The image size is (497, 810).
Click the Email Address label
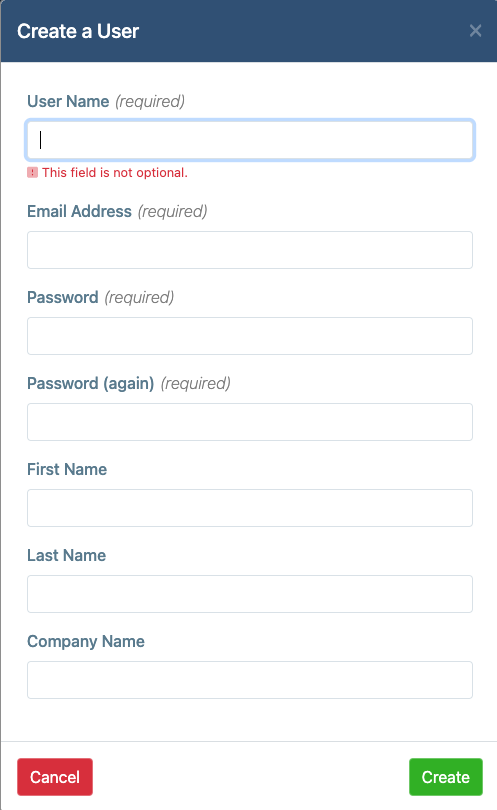pos(80,211)
